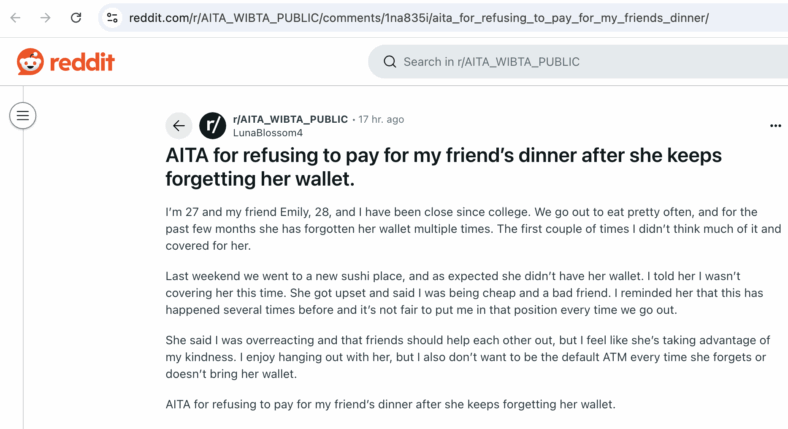Click the reddit wordmark text
Image resolution: width=788 pixels, height=429 pixels.
click(82, 62)
